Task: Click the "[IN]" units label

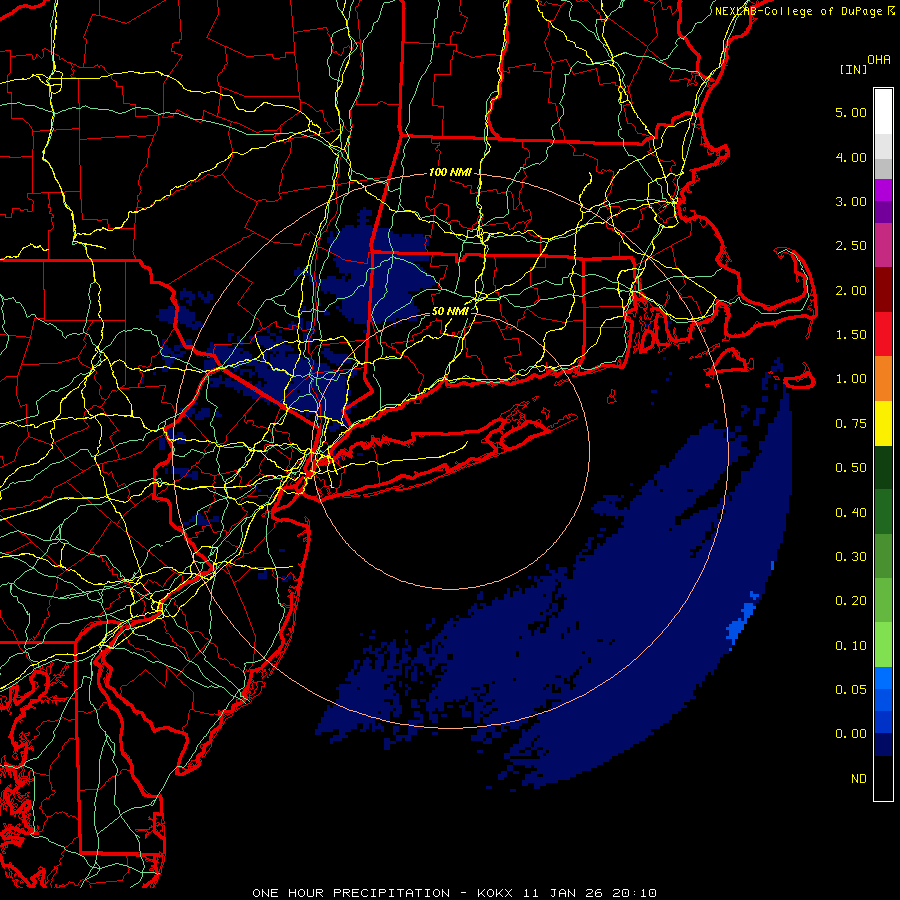Action: [853, 70]
